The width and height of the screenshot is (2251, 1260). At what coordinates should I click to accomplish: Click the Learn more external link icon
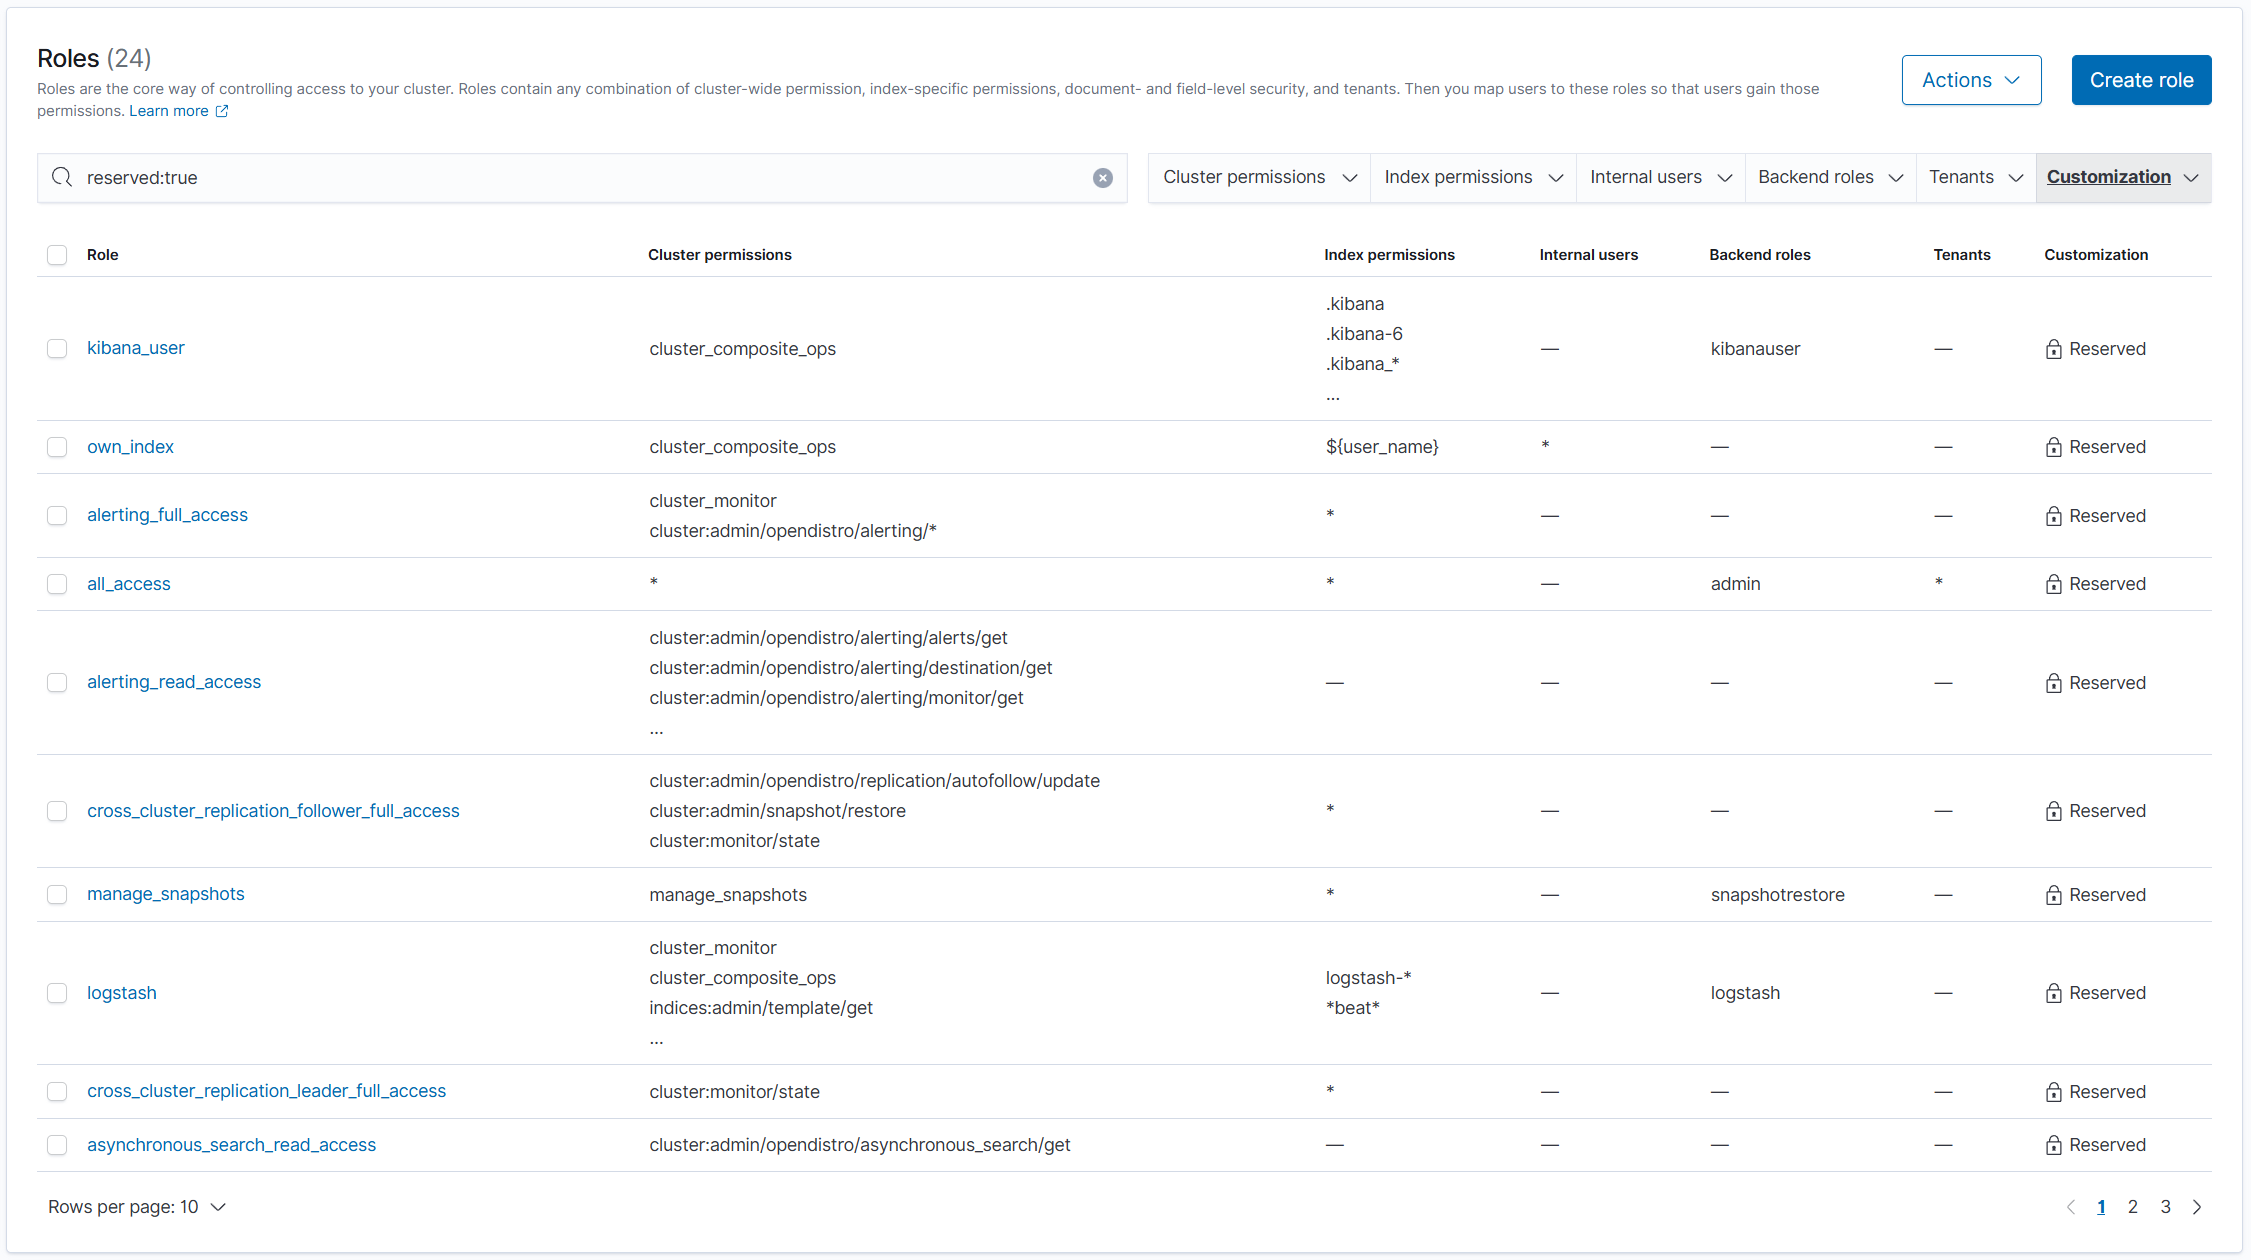222,111
